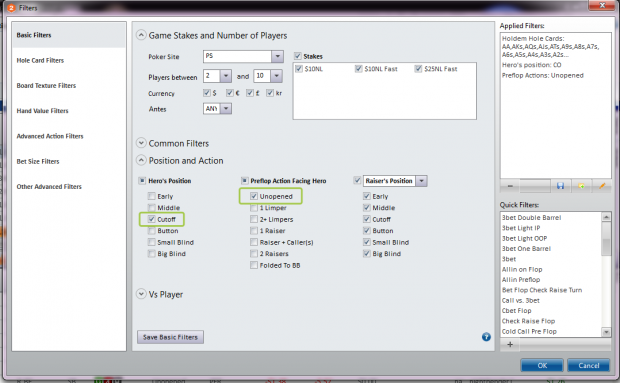Open the Poker Site dropdown
Viewport: 620px width, 383px height.
(278, 56)
